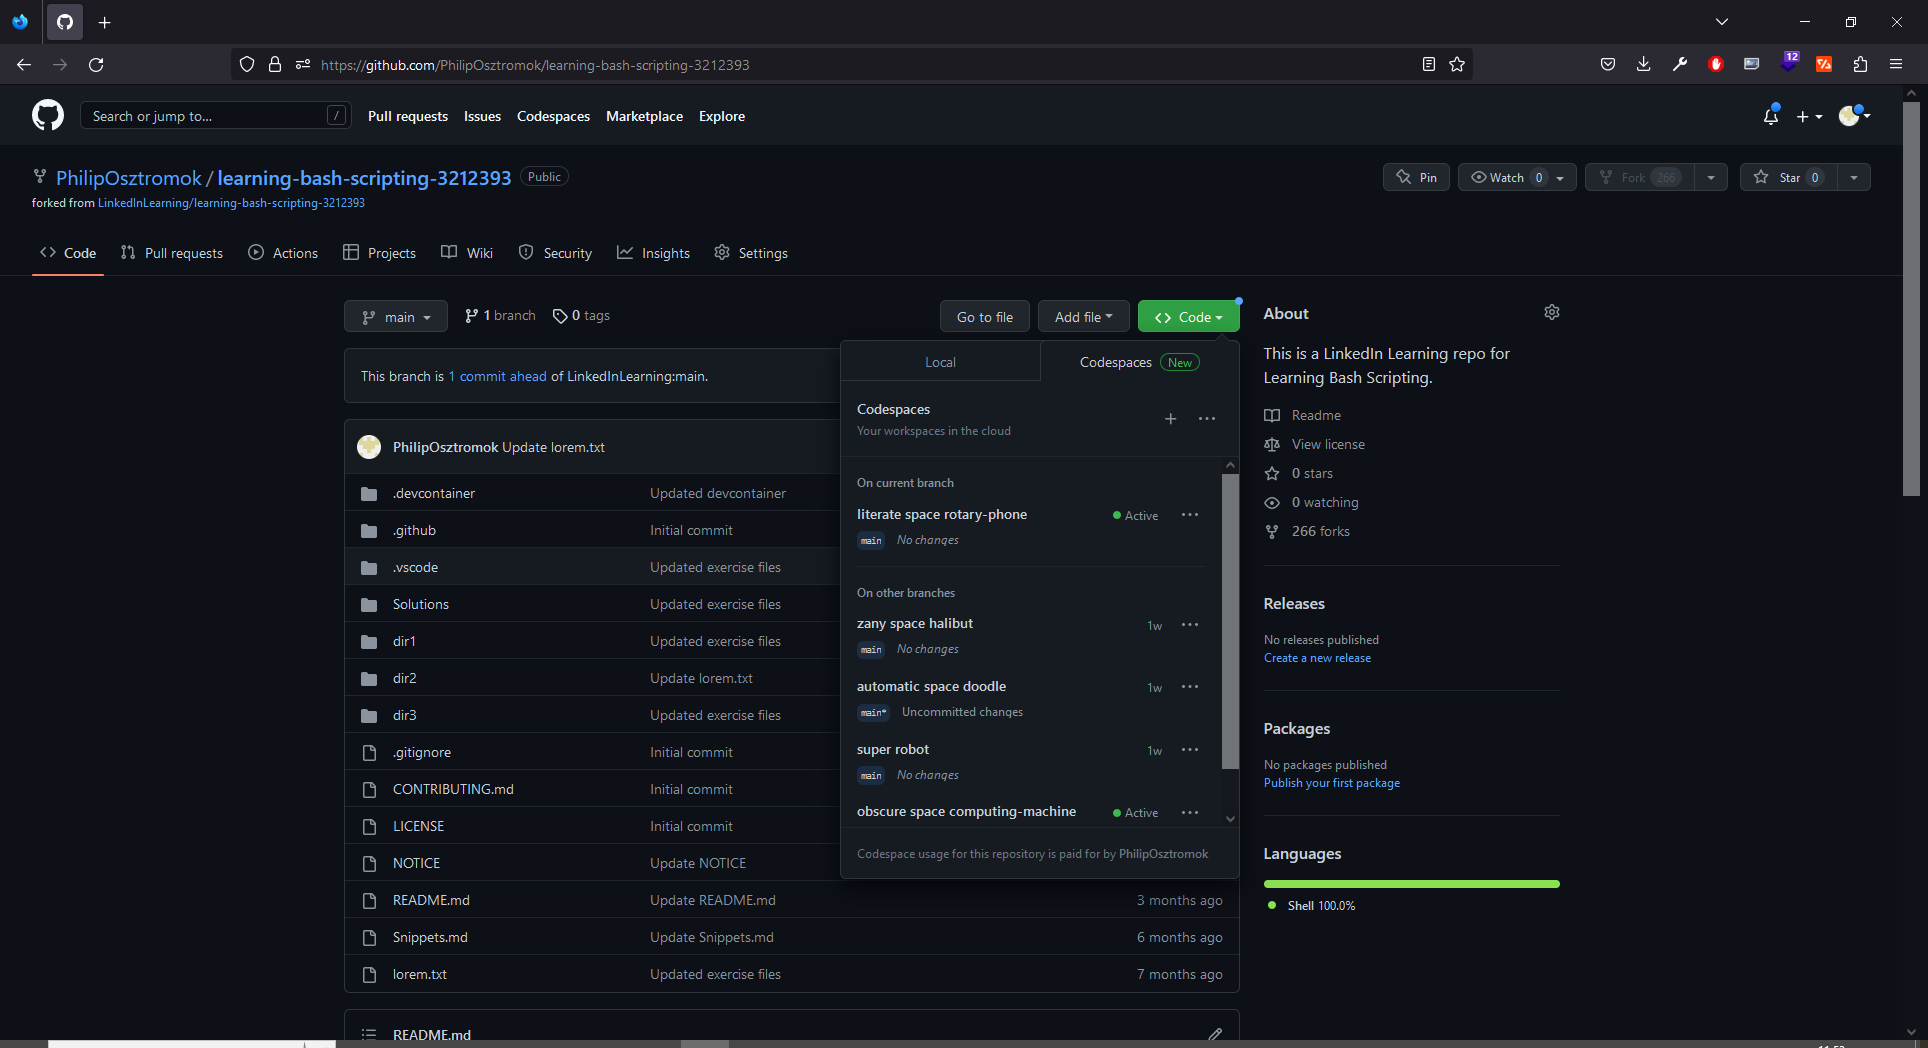The height and width of the screenshot is (1048, 1928).
Task: Click Go to file button
Action: point(984,317)
